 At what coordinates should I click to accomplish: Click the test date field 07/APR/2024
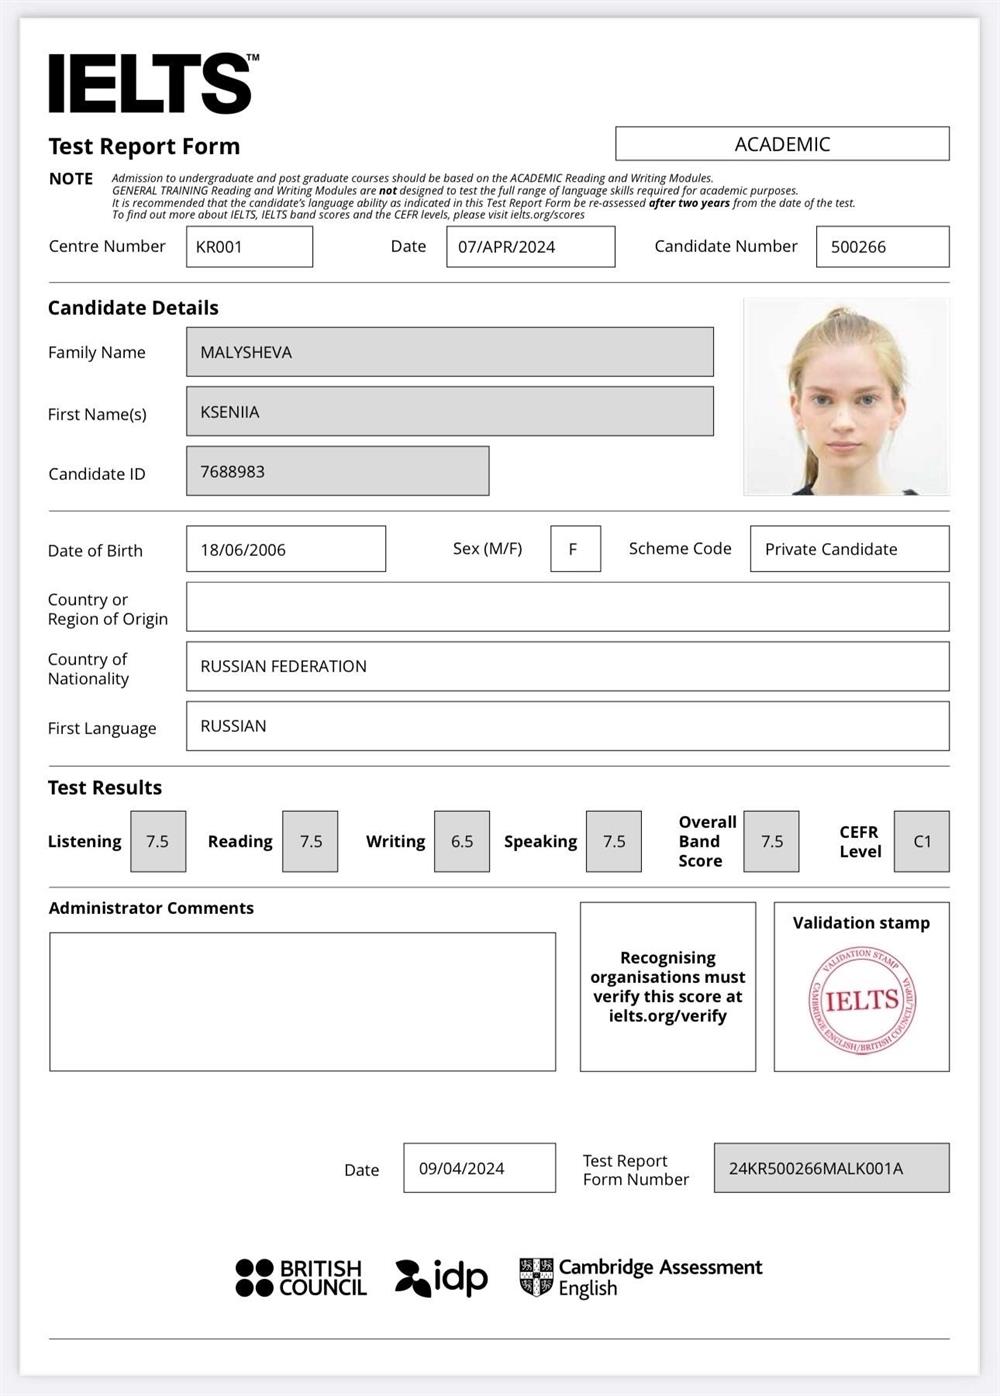(x=530, y=247)
